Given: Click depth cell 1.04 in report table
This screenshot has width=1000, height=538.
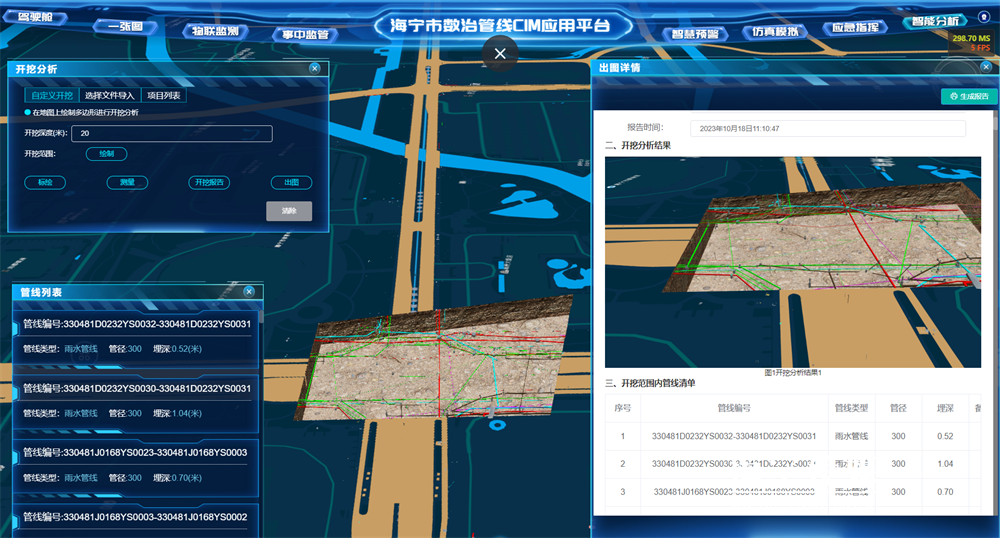Looking at the screenshot, I should (x=945, y=463).
